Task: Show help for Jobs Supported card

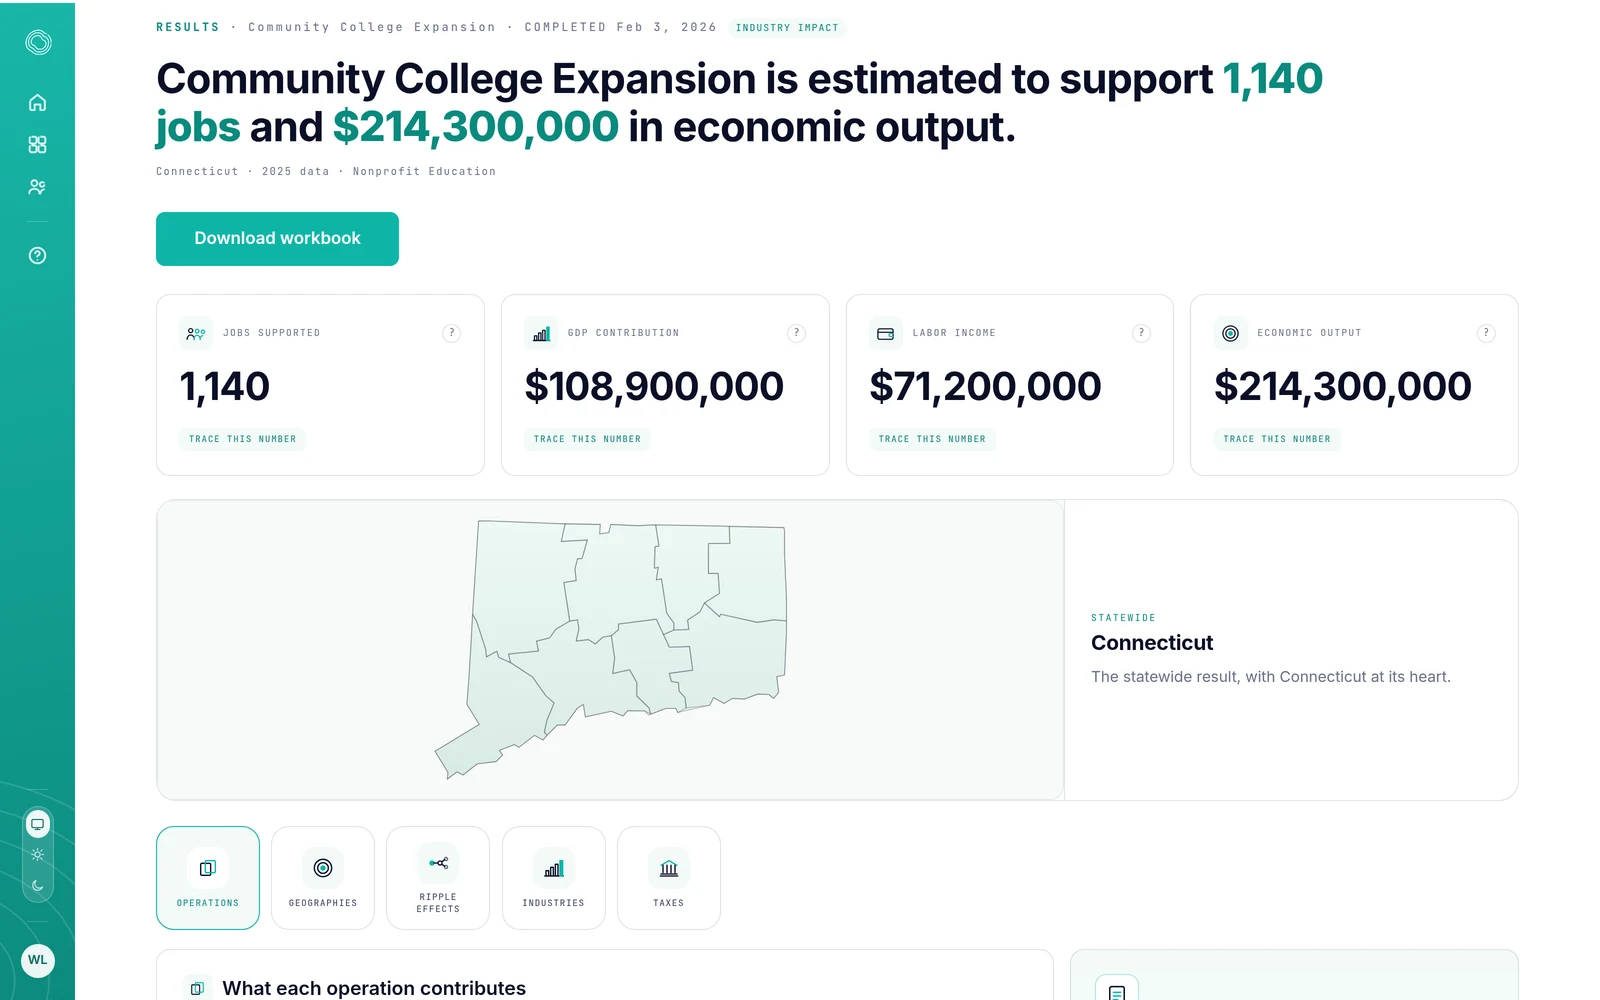Action: (x=452, y=333)
